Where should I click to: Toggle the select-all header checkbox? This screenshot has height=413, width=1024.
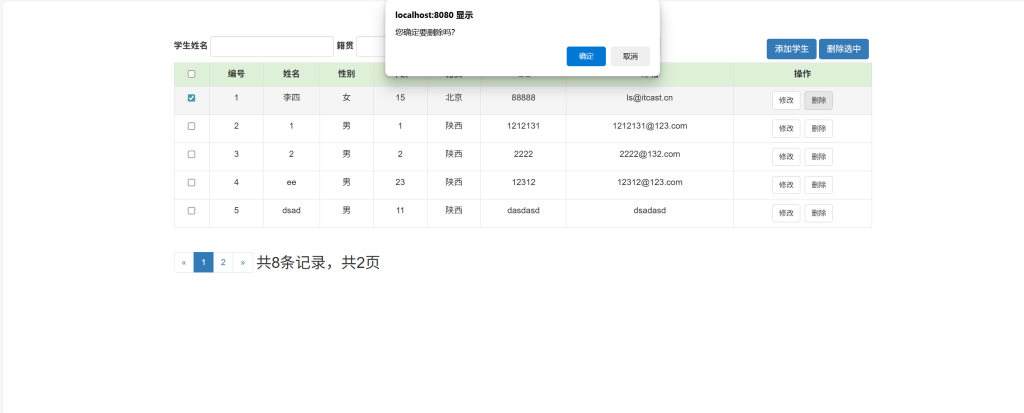point(191,74)
